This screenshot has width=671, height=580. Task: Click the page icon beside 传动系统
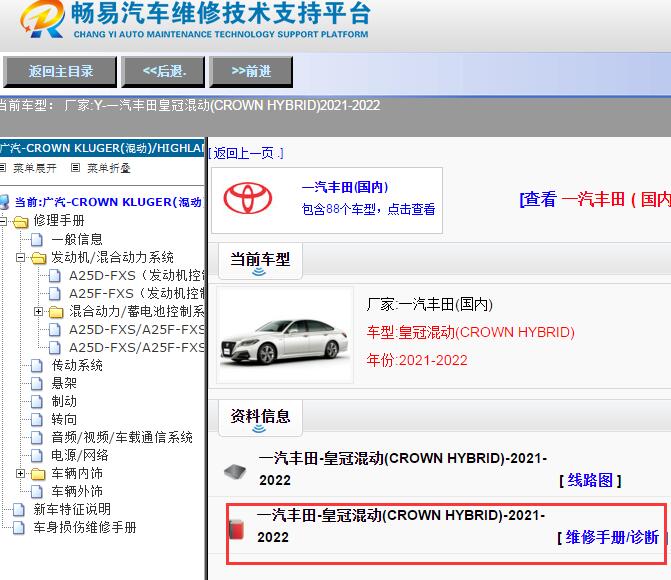[37, 366]
